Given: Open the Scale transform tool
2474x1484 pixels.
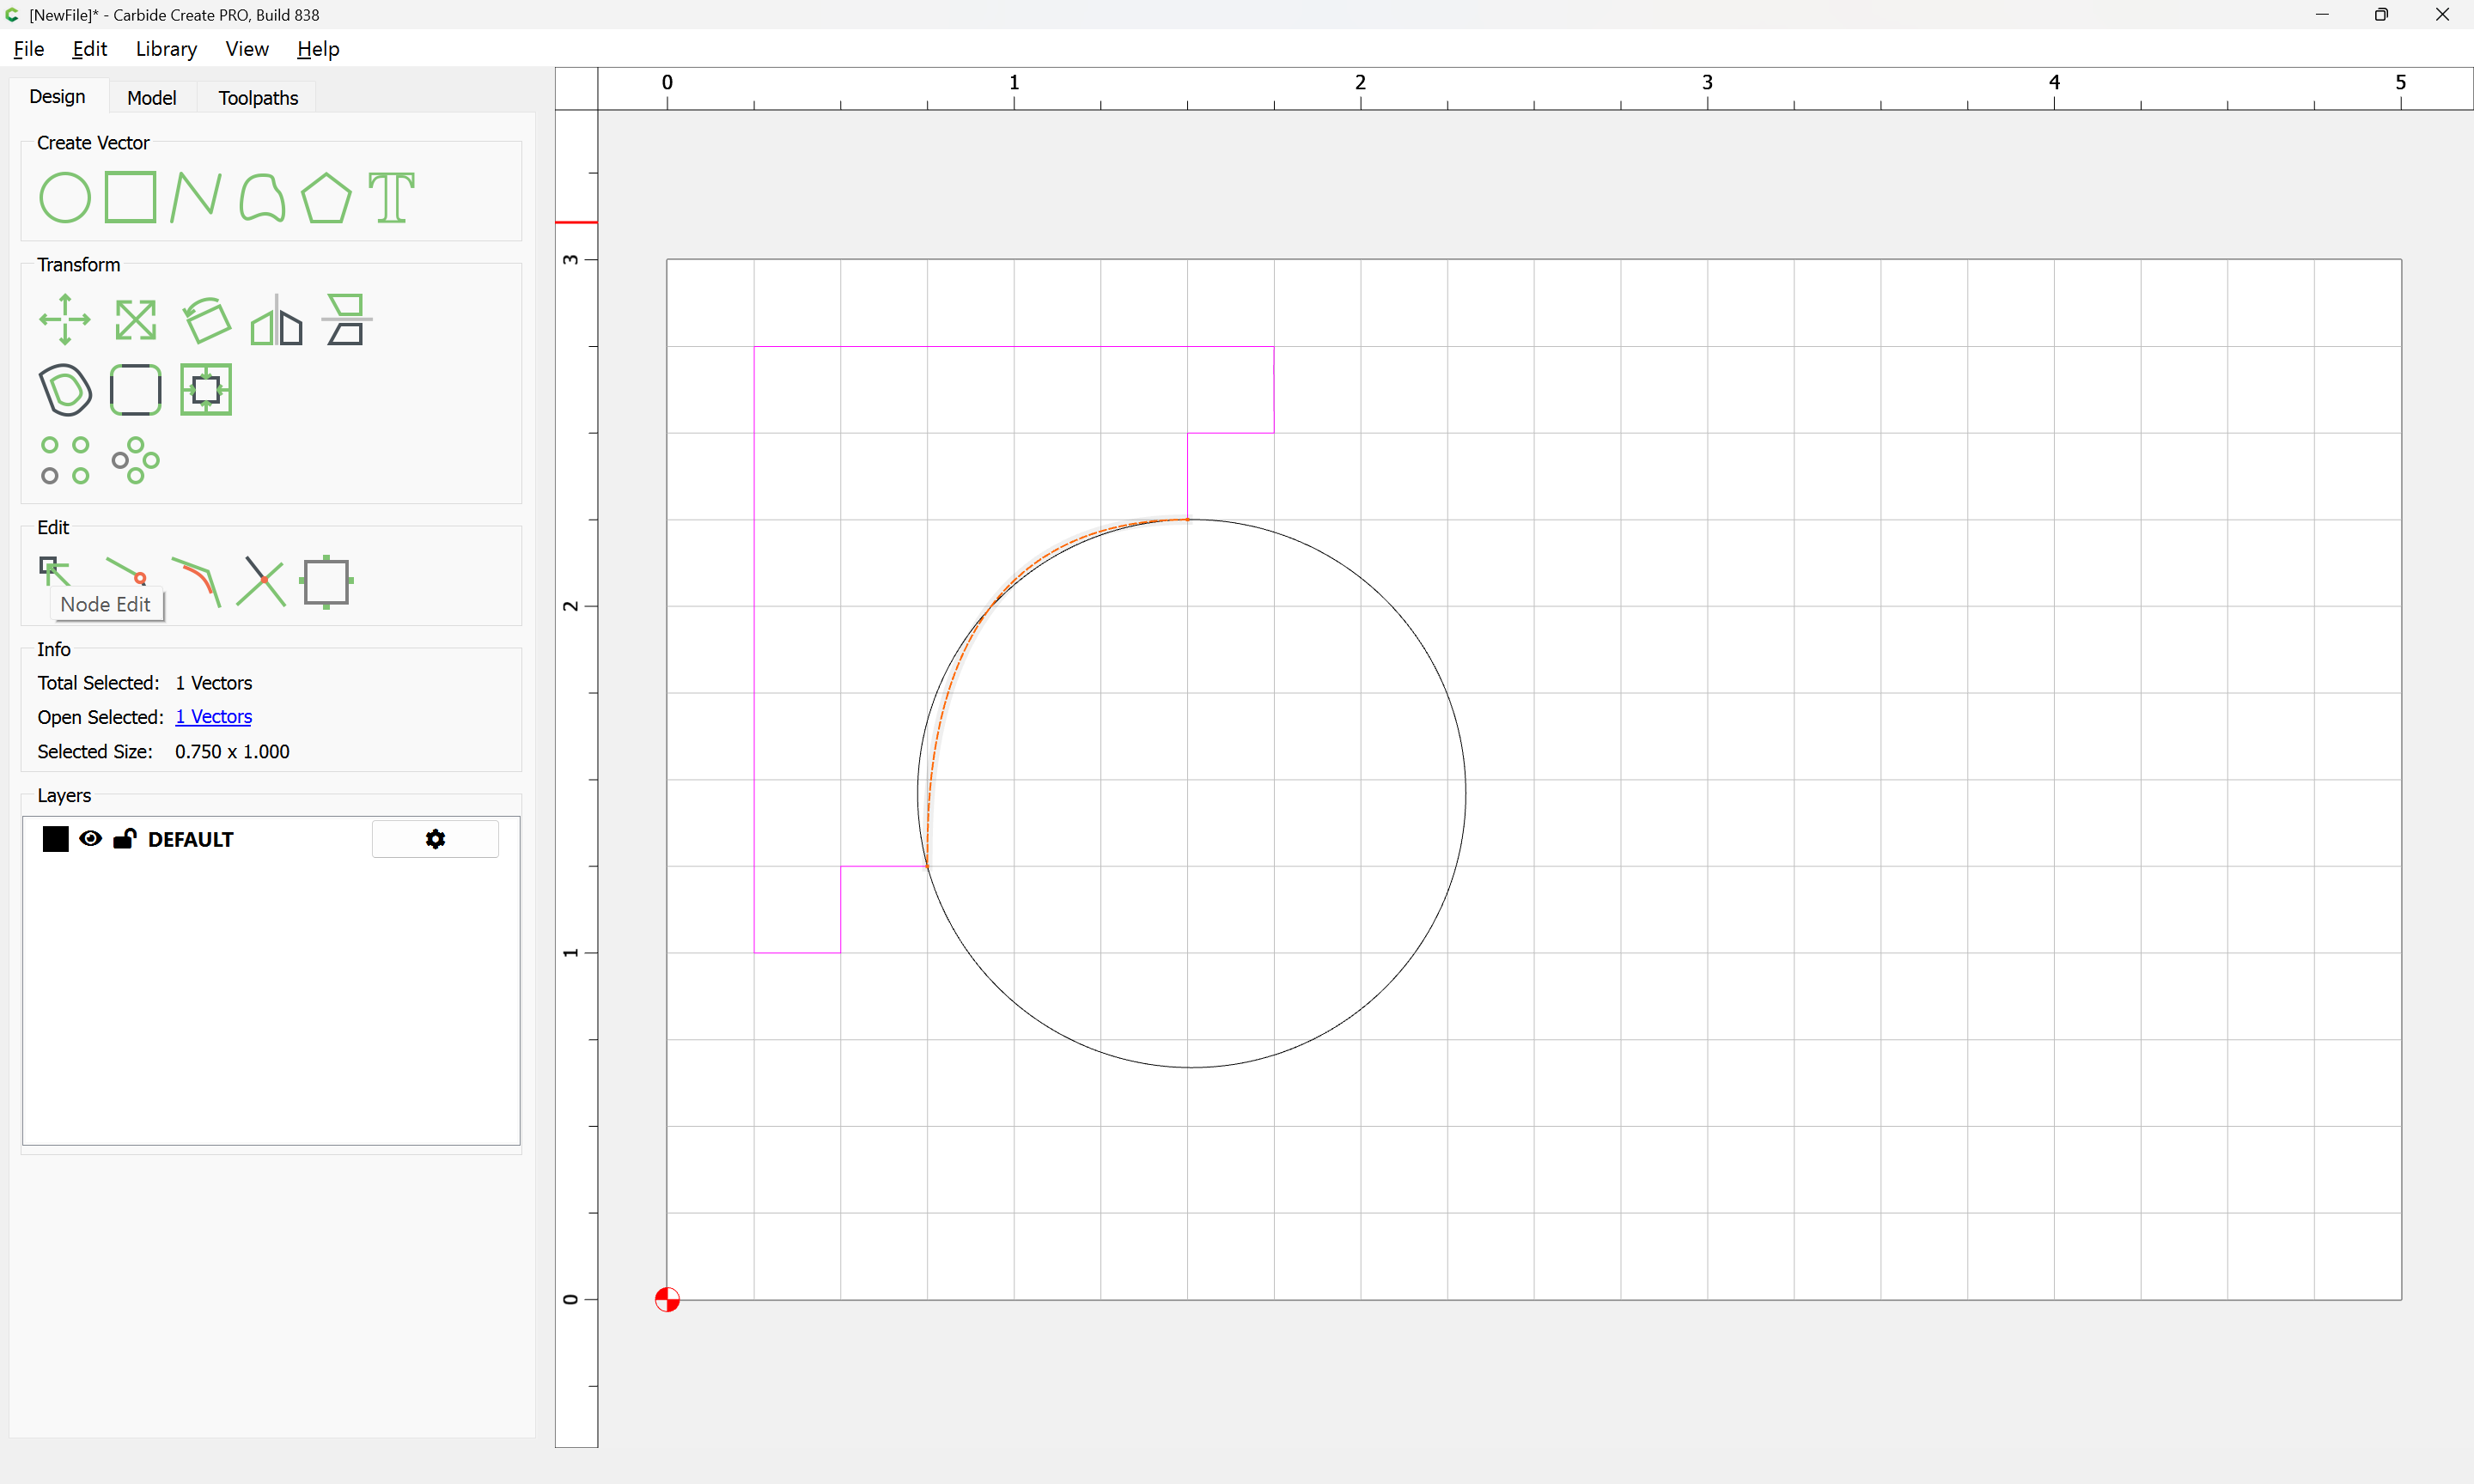Looking at the screenshot, I should pyautogui.click(x=135, y=320).
